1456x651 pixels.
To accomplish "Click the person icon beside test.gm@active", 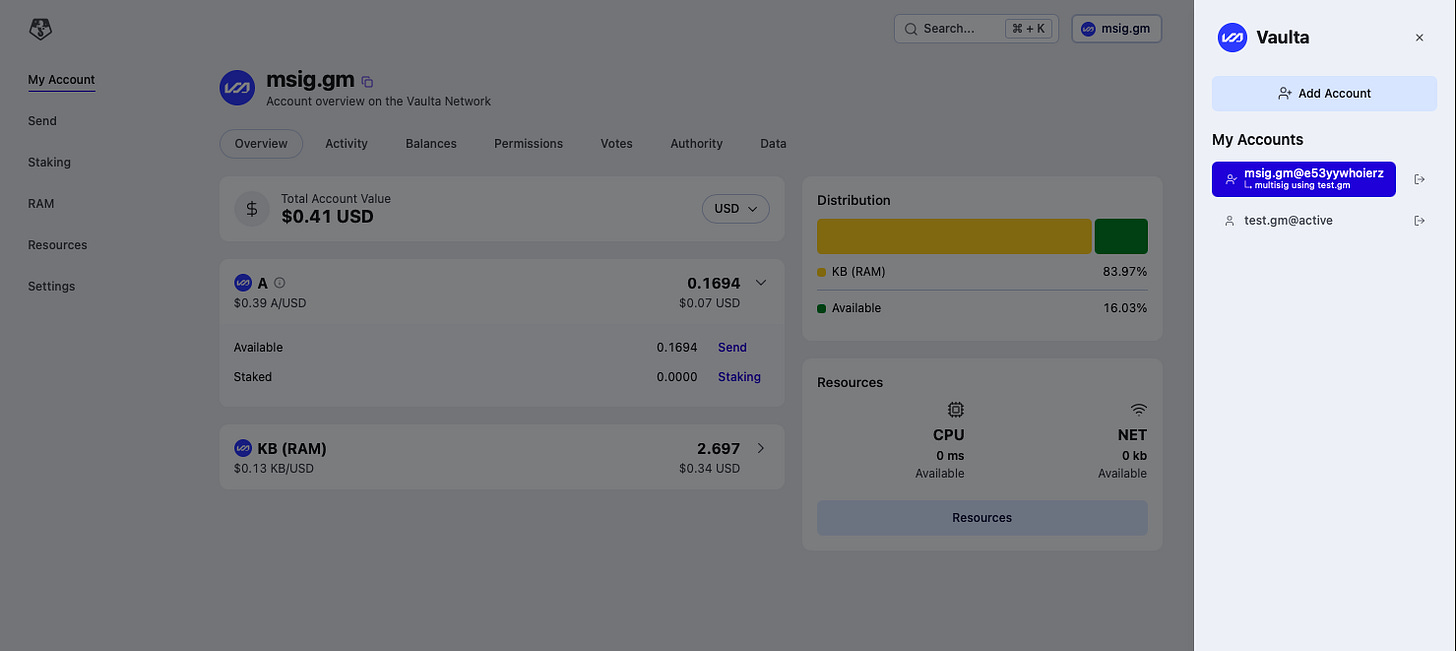I will [x=1230, y=221].
